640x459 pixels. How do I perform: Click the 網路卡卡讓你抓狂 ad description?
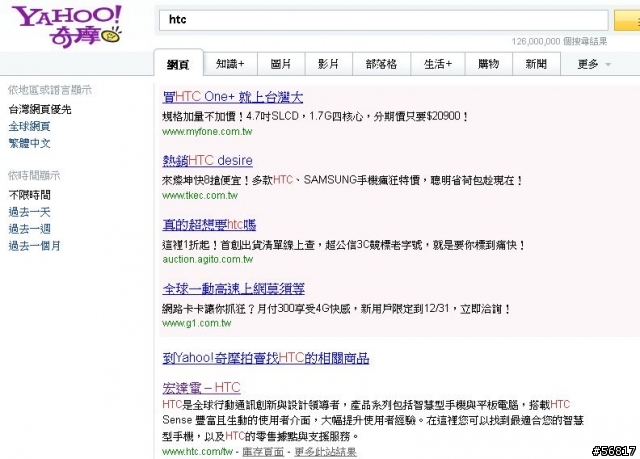point(336,309)
